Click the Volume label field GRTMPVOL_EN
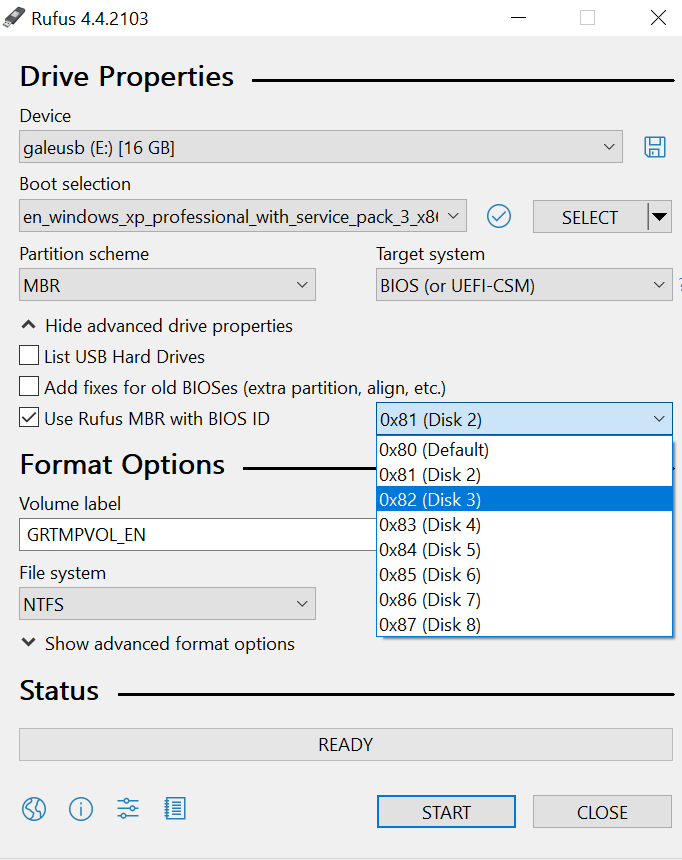Viewport: 682px width, 860px height. 198,534
